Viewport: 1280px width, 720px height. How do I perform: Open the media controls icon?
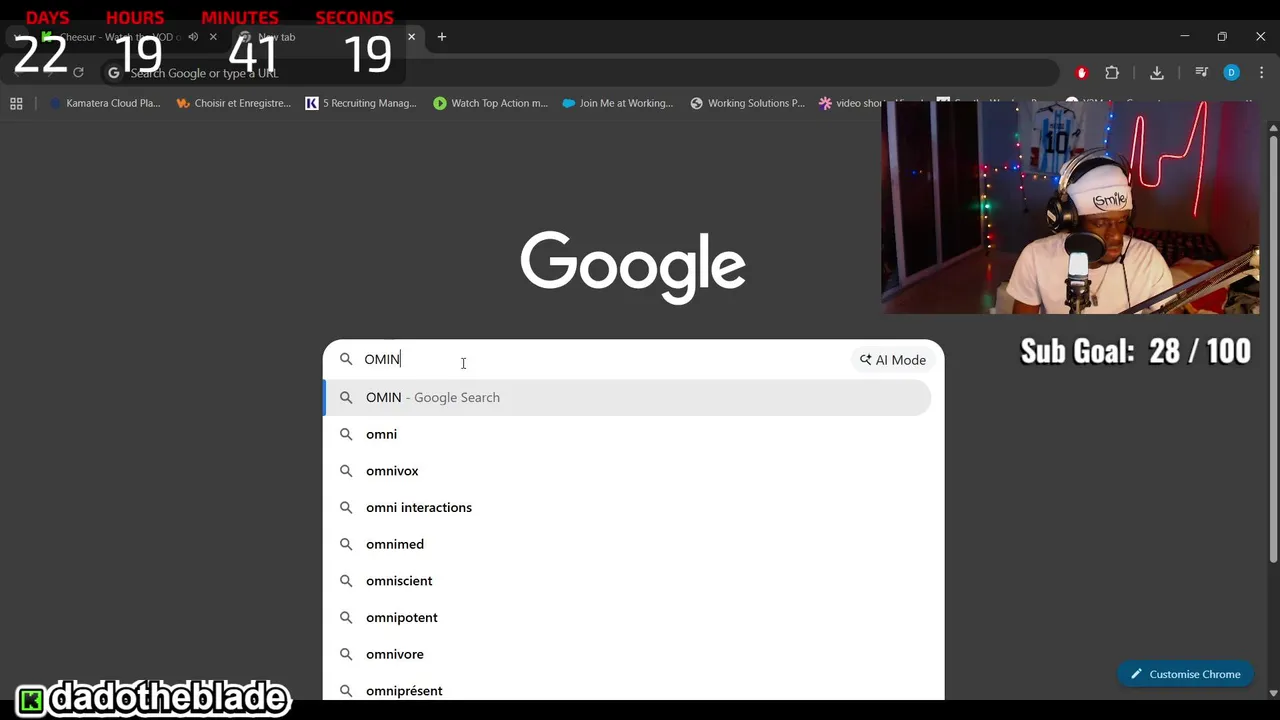point(1202,73)
